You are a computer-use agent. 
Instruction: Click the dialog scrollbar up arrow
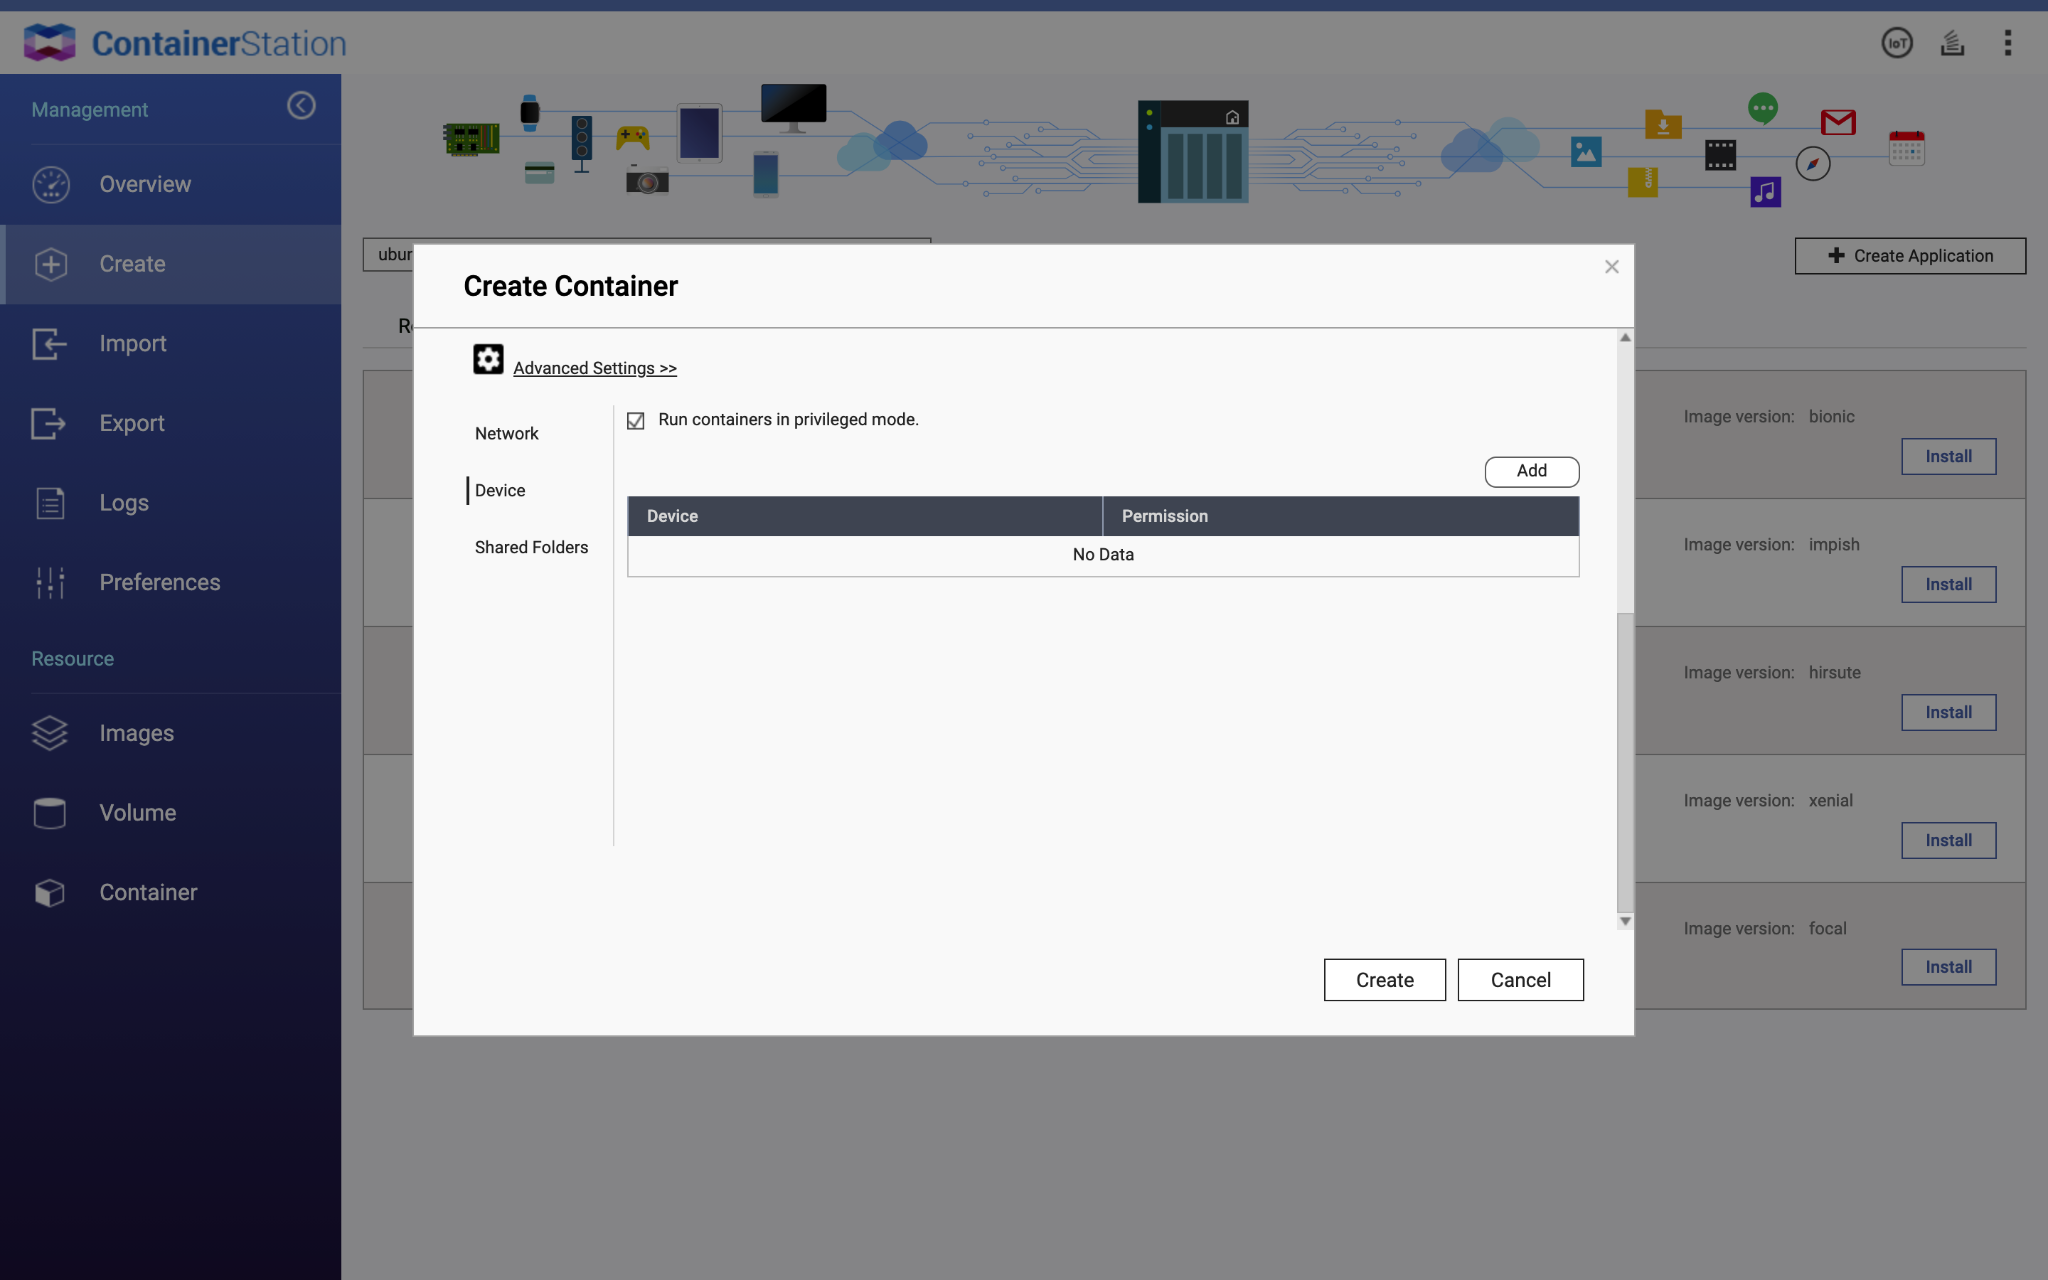click(x=1625, y=338)
